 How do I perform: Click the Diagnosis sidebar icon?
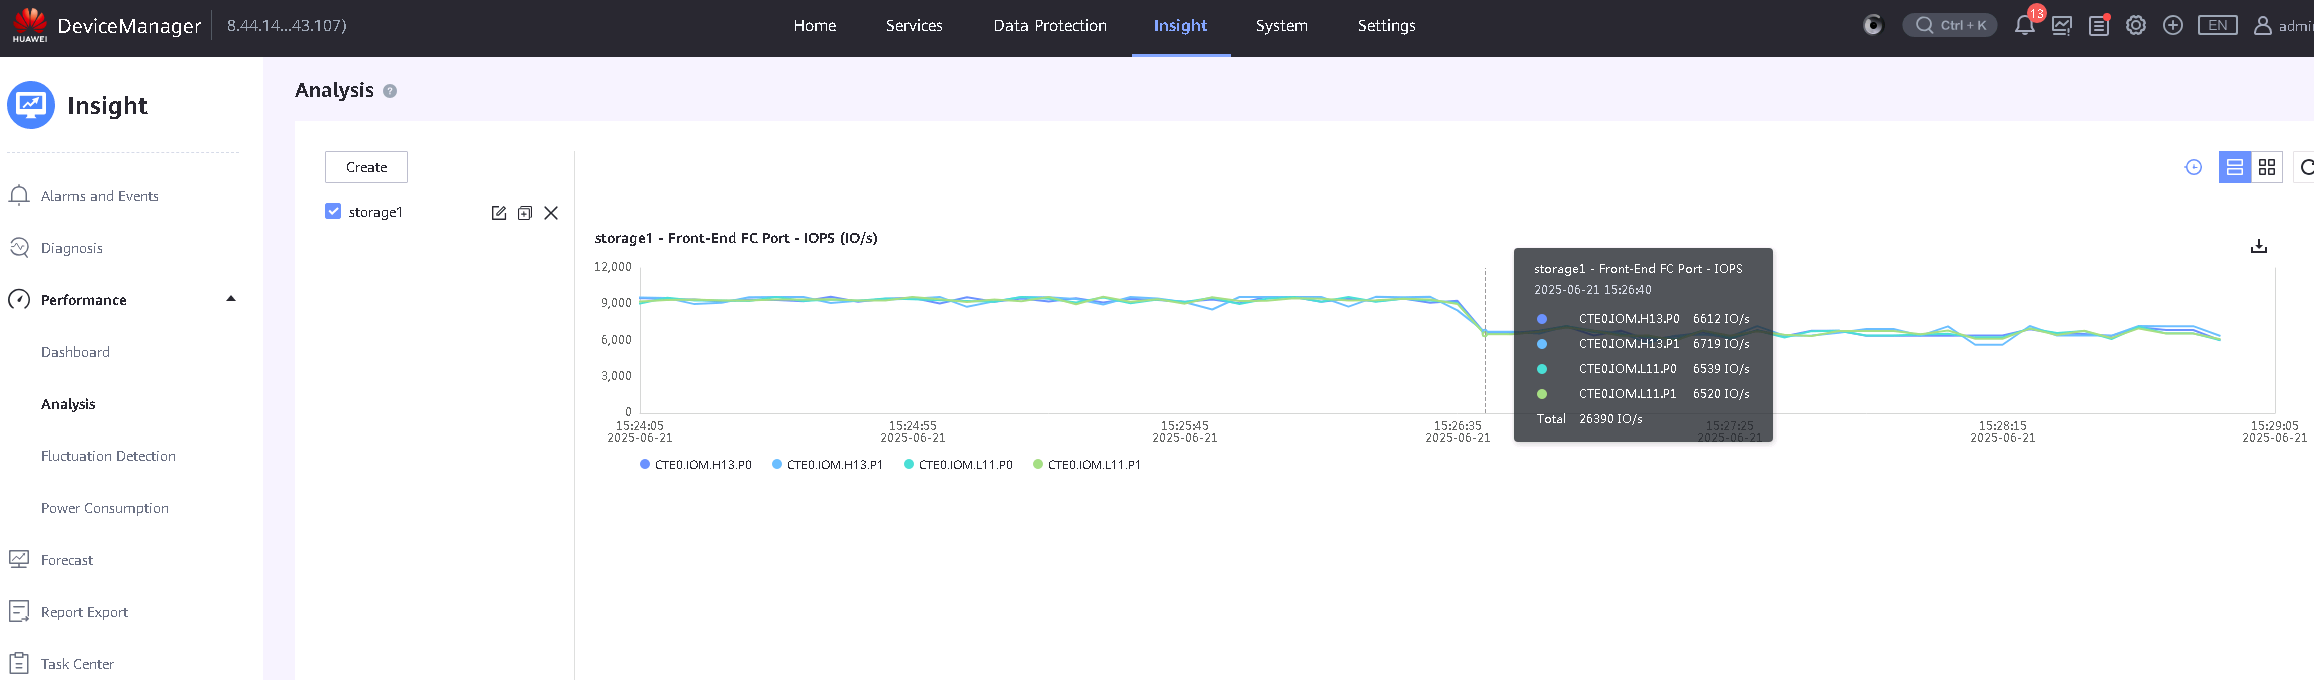19,247
